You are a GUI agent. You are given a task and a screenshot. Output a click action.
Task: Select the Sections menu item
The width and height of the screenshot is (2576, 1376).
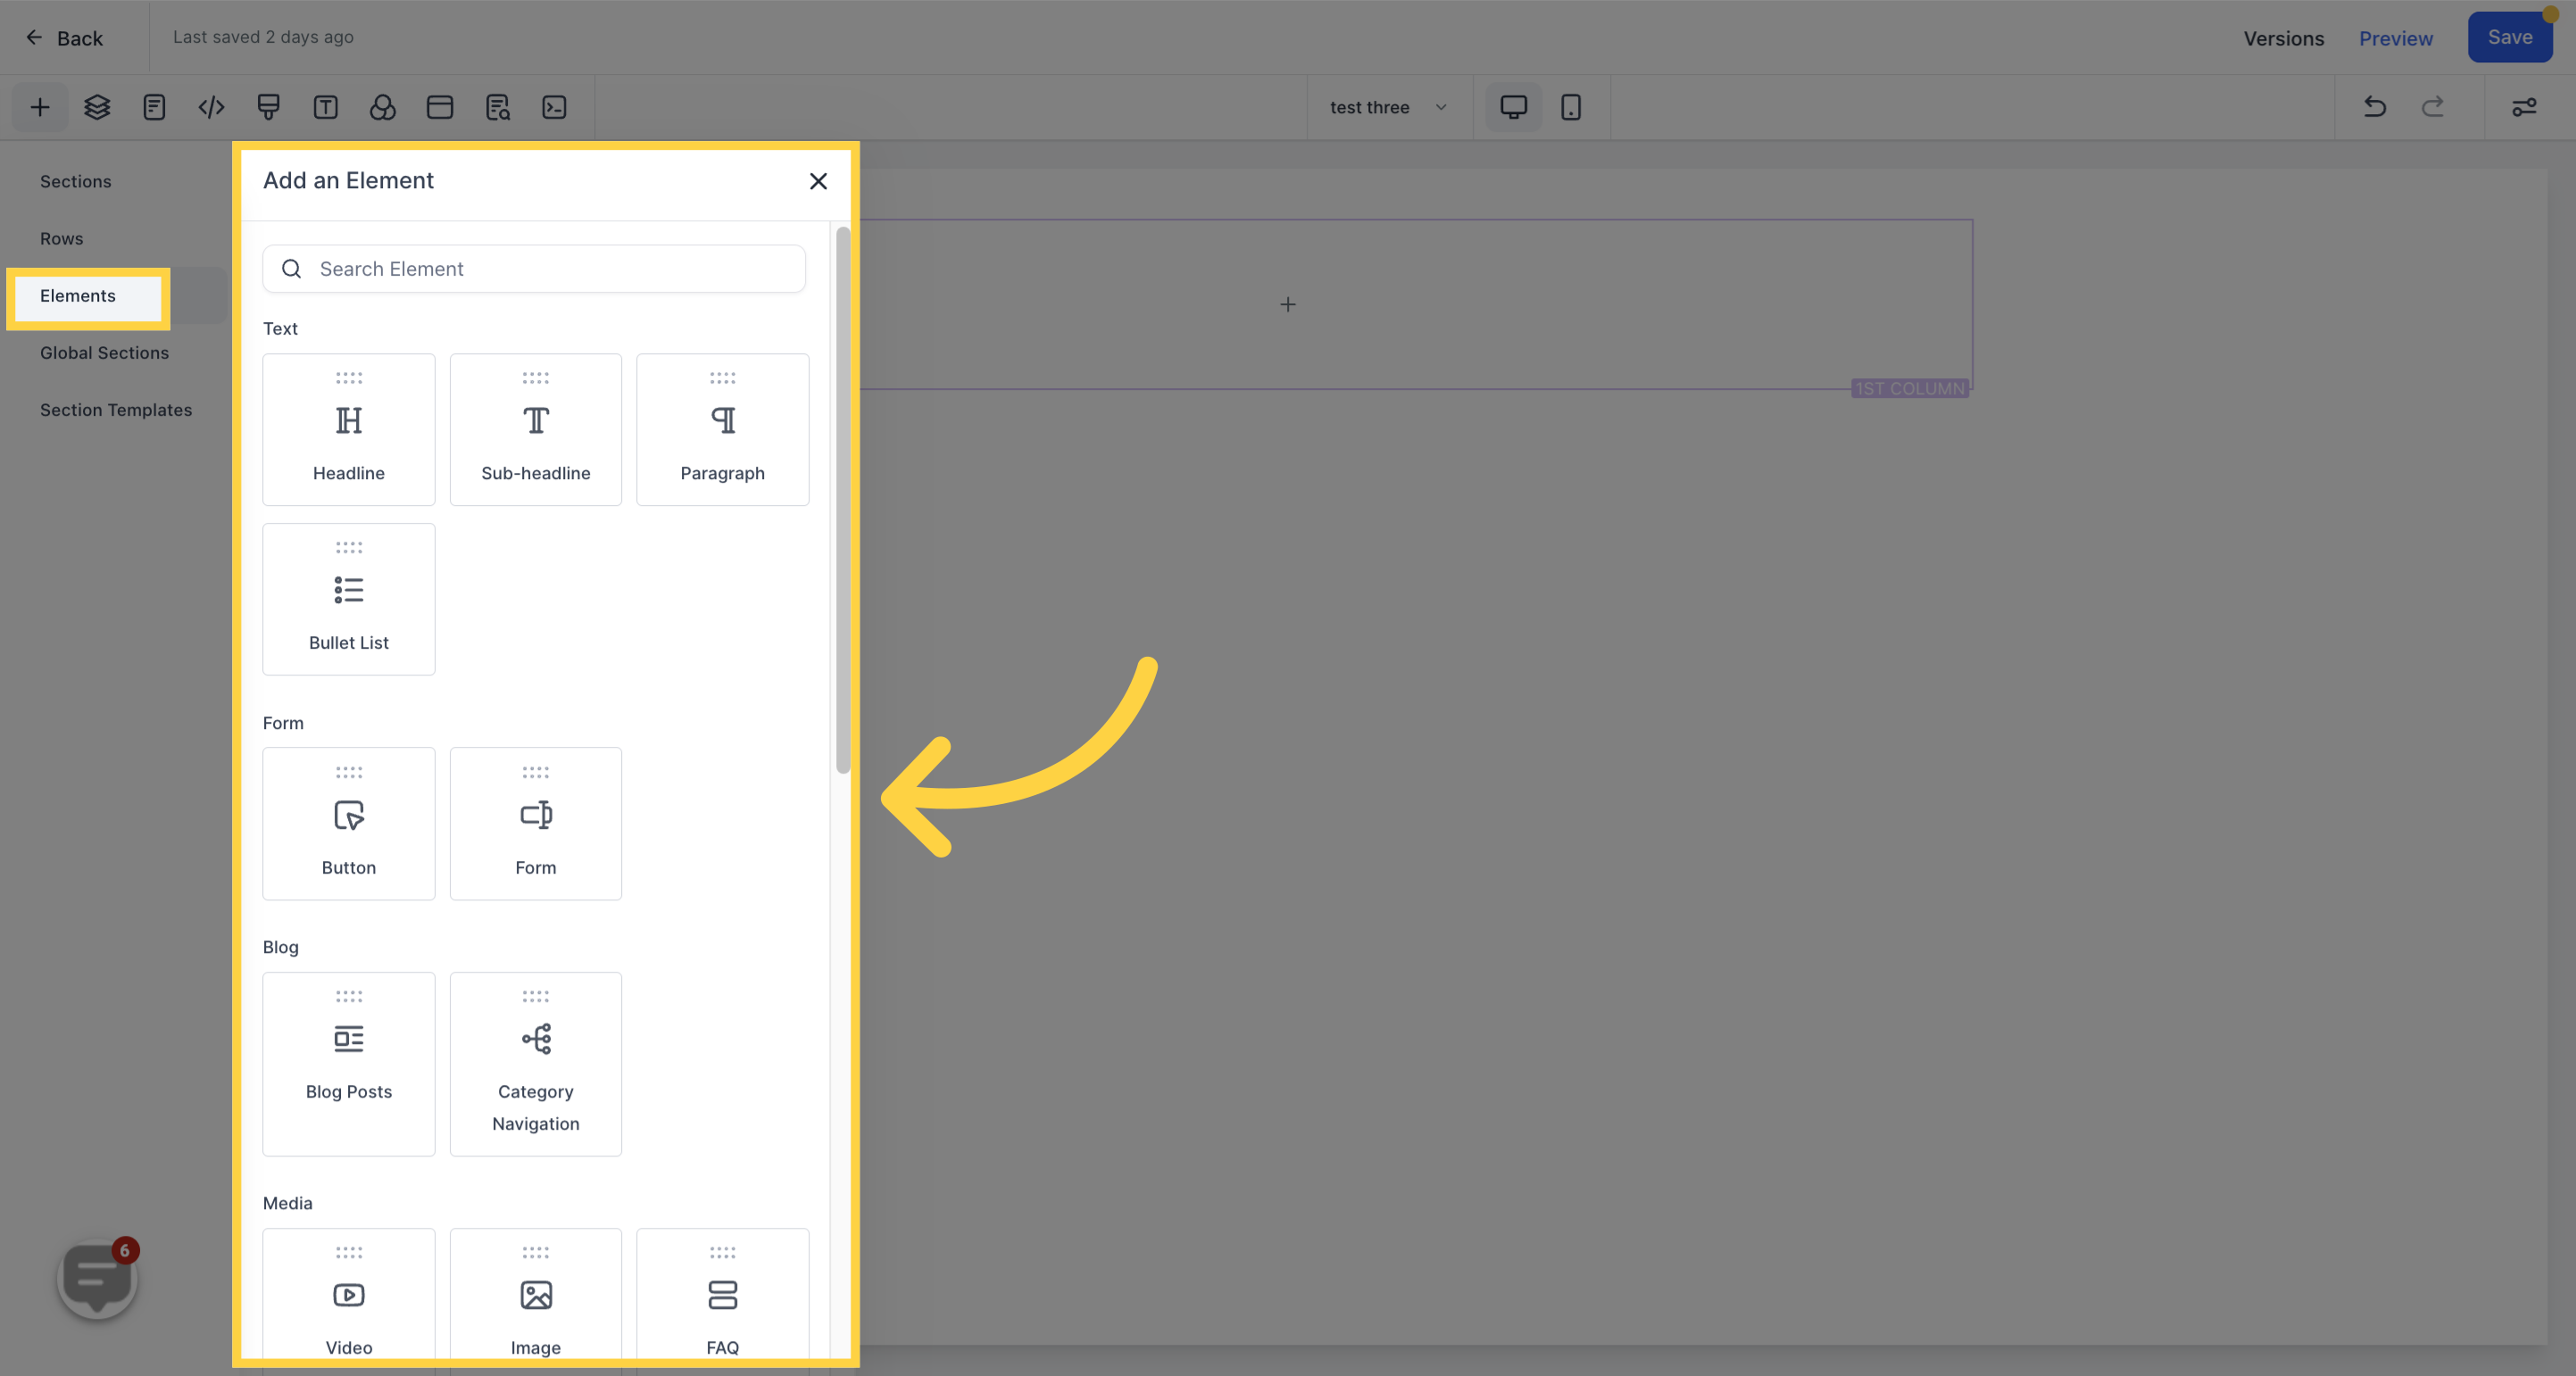tap(75, 180)
